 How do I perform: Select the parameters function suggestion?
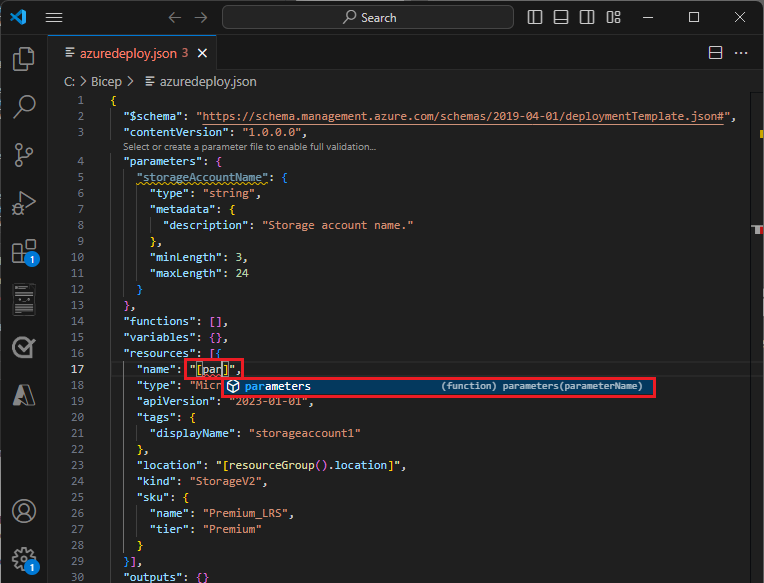pyautogui.click(x=439, y=386)
